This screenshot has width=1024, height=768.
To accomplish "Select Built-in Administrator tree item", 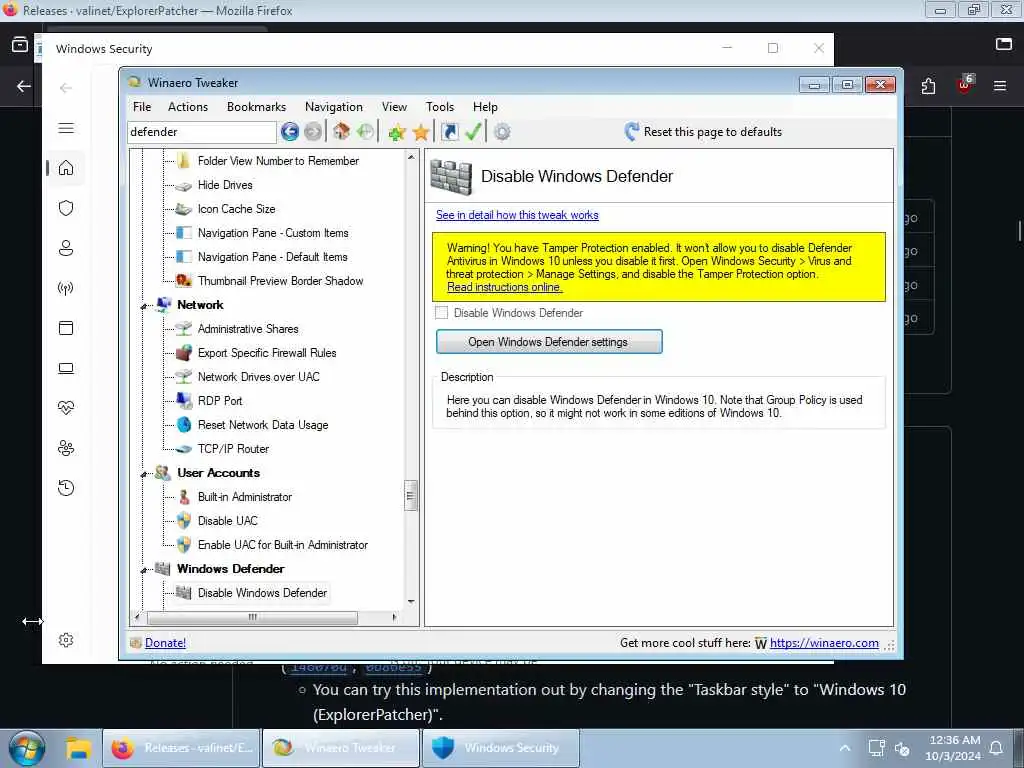I will [245, 497].
